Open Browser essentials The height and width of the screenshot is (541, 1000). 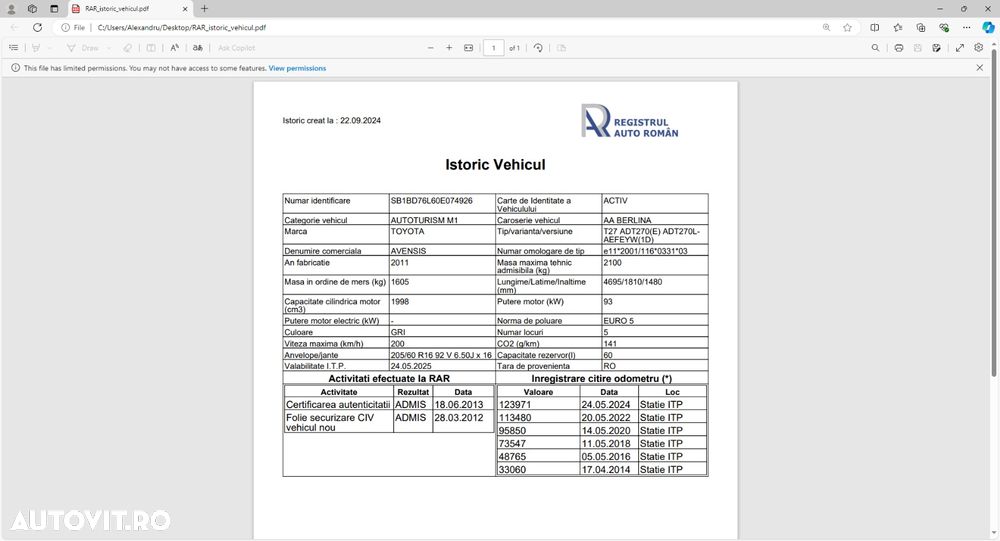pyautogui.click(x=944, y=27)
